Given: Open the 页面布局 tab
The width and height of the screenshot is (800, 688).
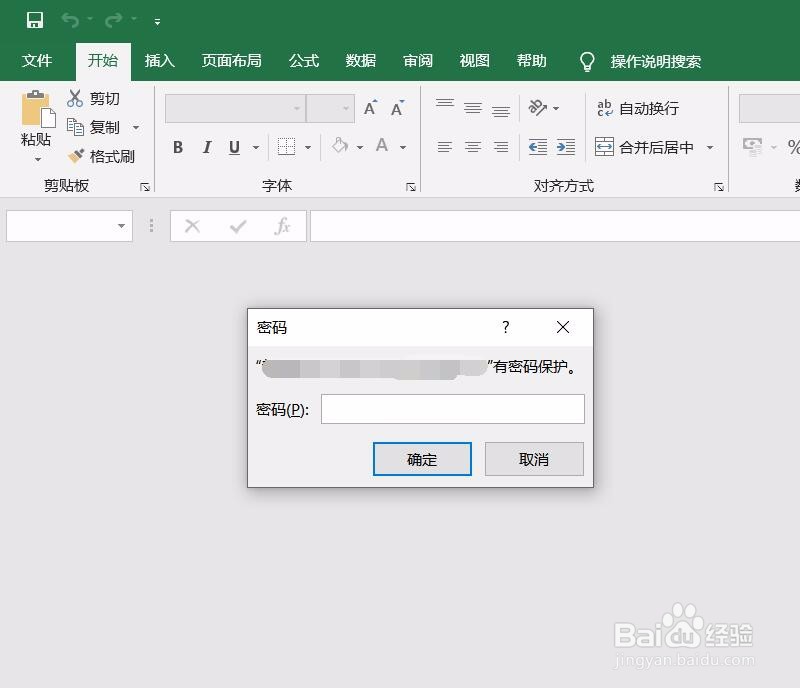Looking at the screenshot, I should pos(231,61).
